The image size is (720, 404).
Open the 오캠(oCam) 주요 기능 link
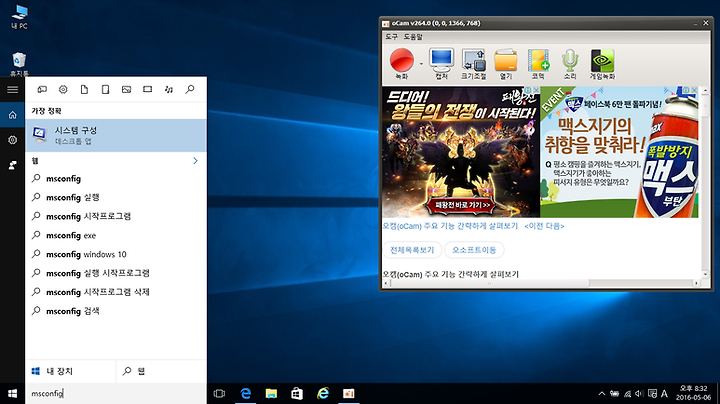(450, 226)
